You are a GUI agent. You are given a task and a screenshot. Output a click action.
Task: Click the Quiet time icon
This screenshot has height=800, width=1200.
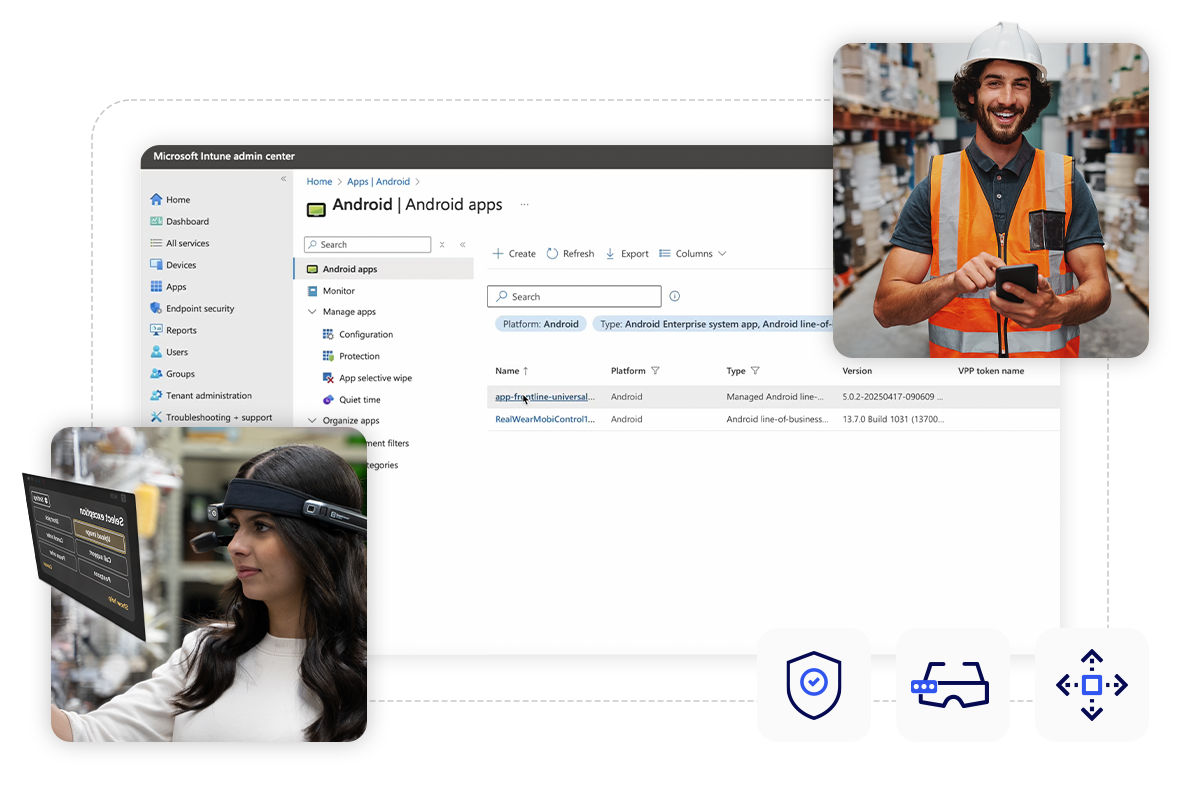[x=328, y=399]
